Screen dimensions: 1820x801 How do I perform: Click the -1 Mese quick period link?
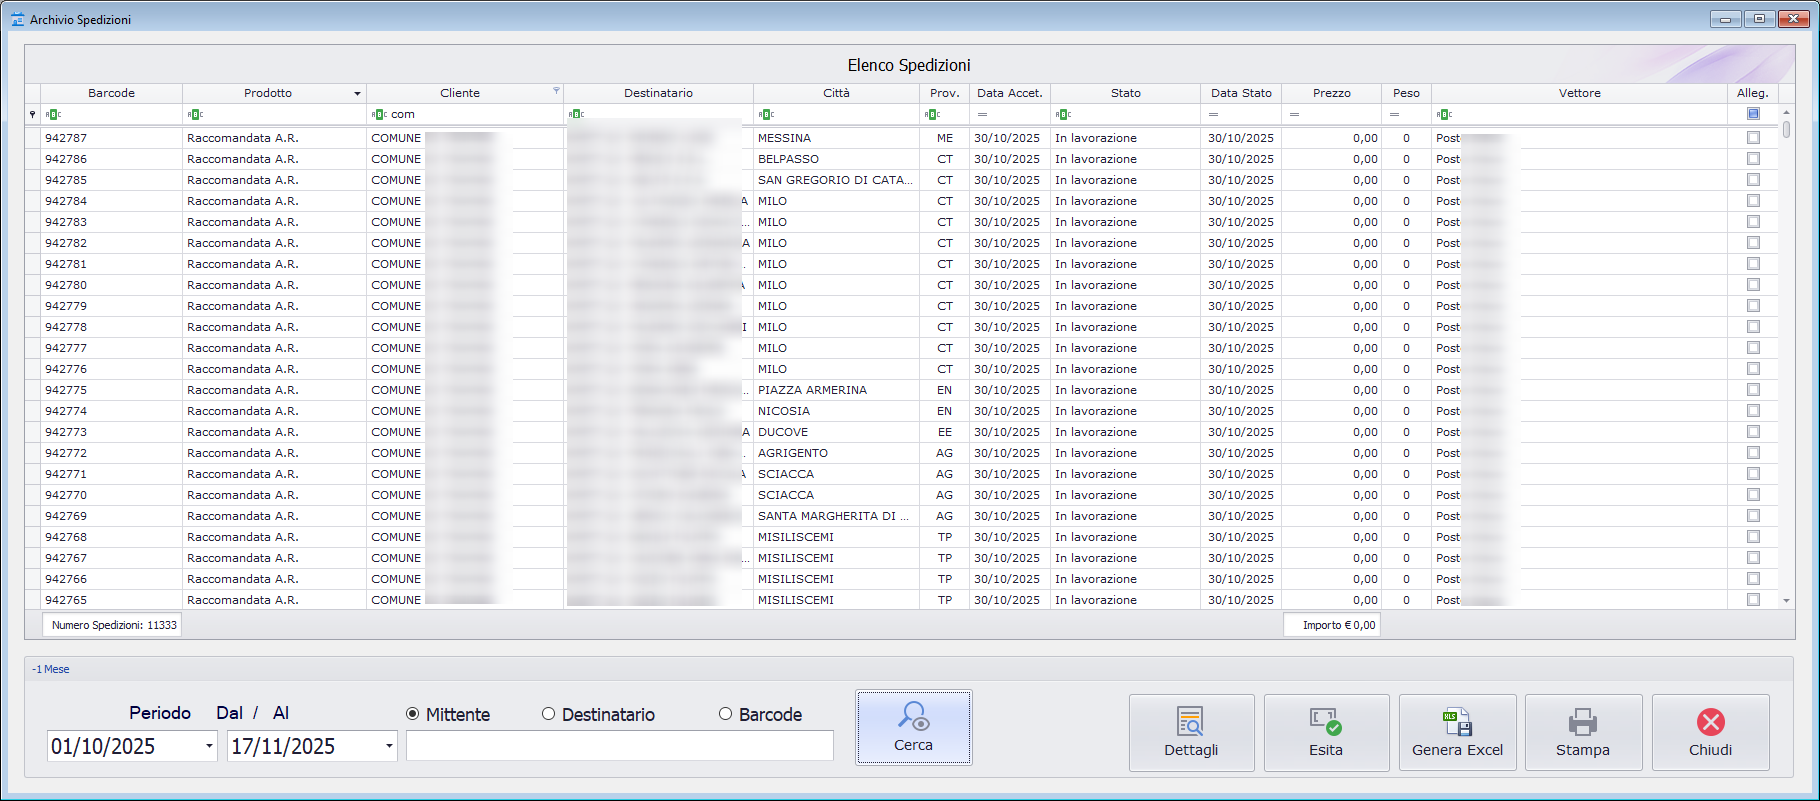(x=51, y=669)
